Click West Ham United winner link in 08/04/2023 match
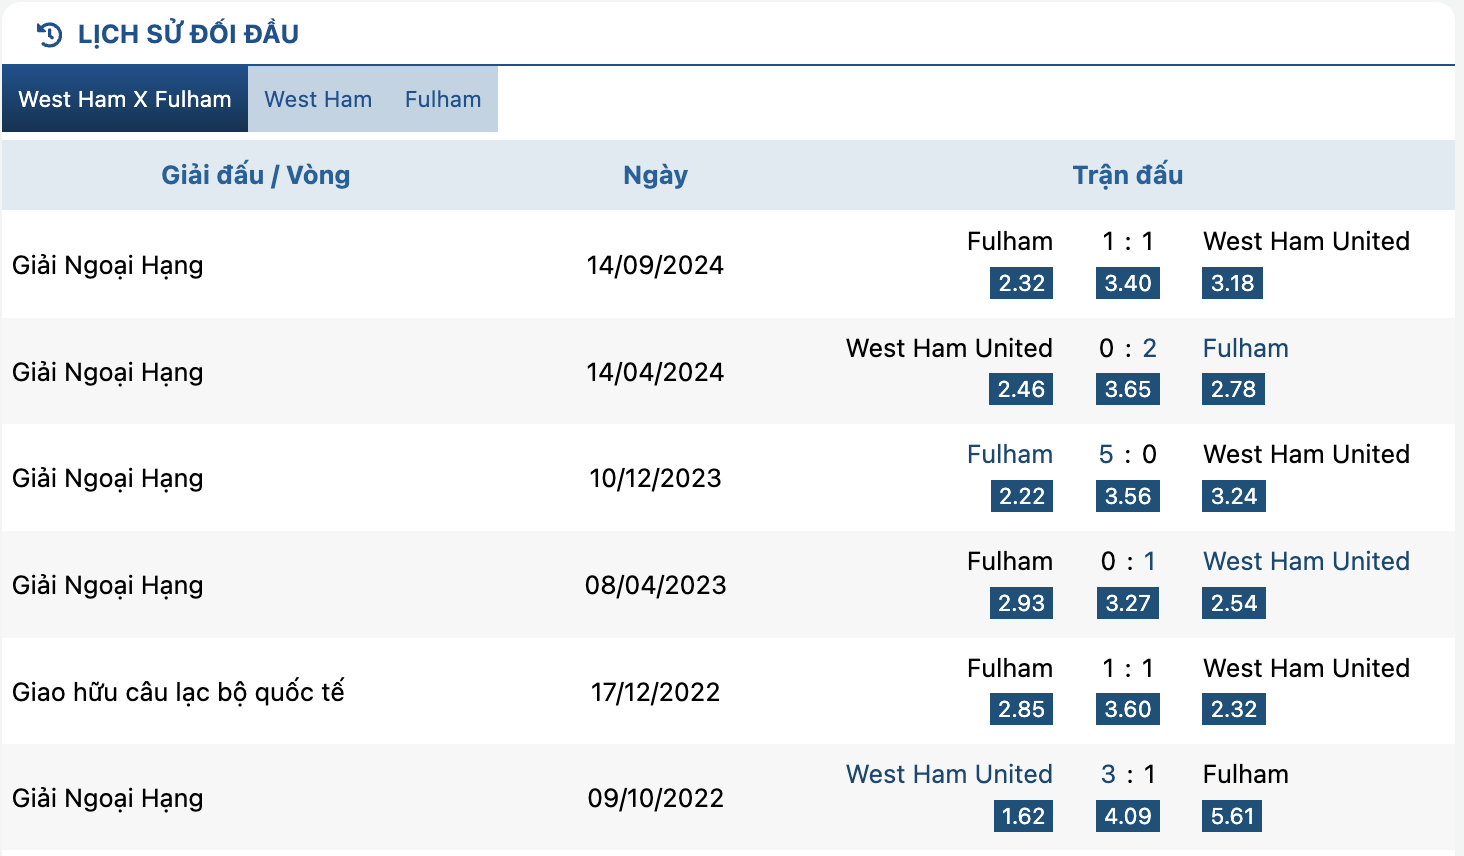 point(1306,561)
